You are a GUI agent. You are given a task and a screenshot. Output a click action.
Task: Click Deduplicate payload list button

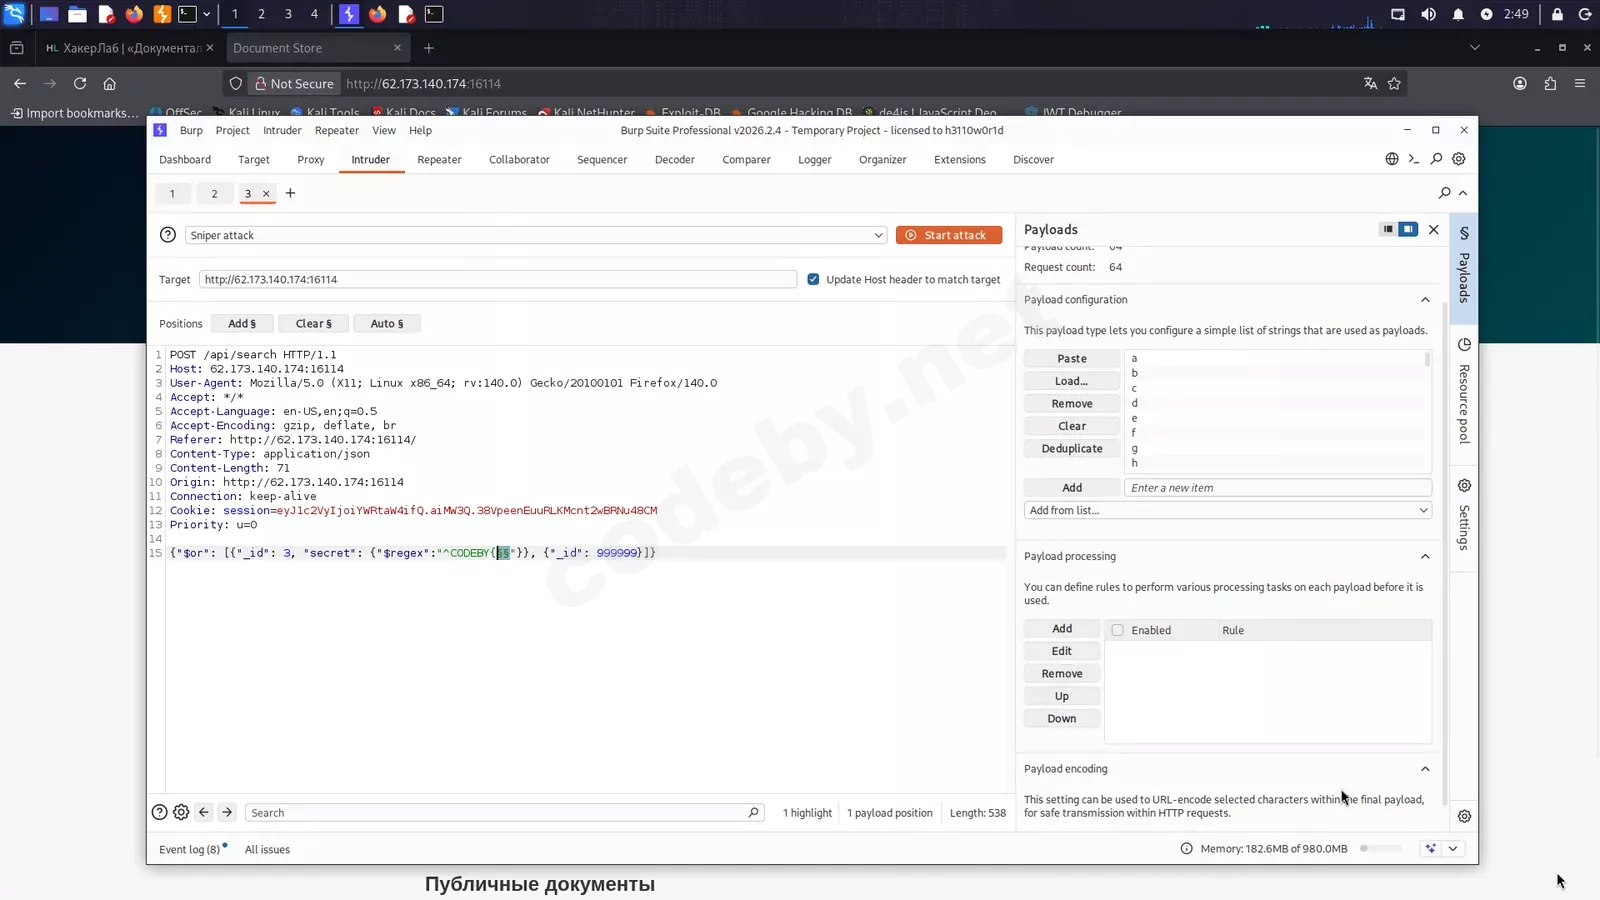coord(1072,449)
